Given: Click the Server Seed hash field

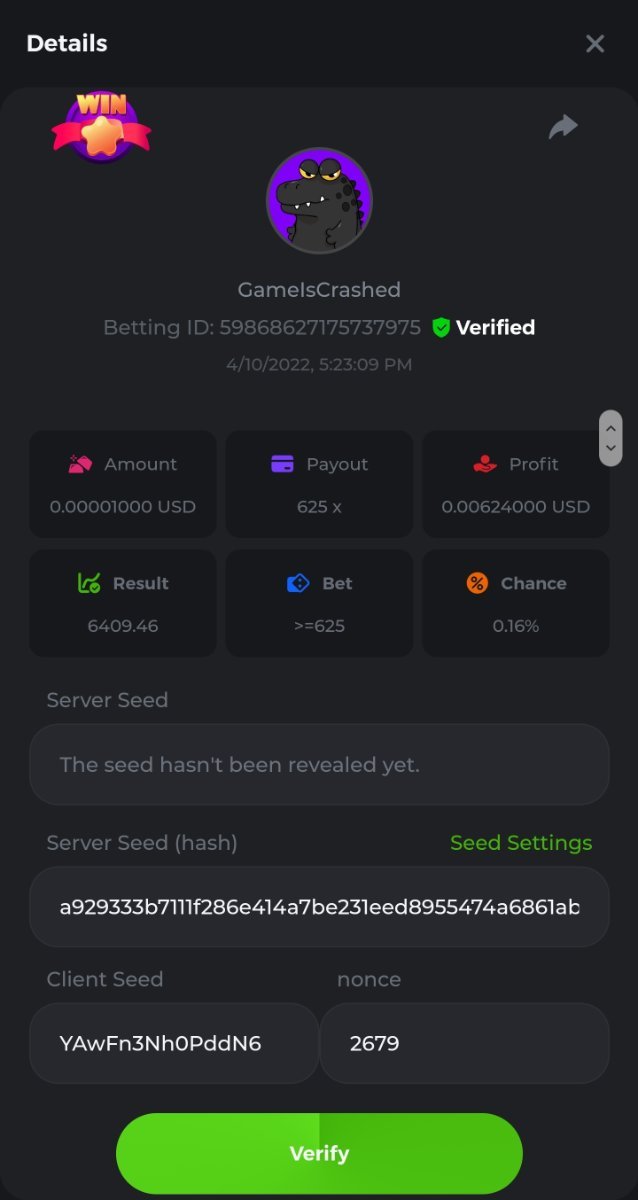Looking at the screenshot, I should 319,907.
